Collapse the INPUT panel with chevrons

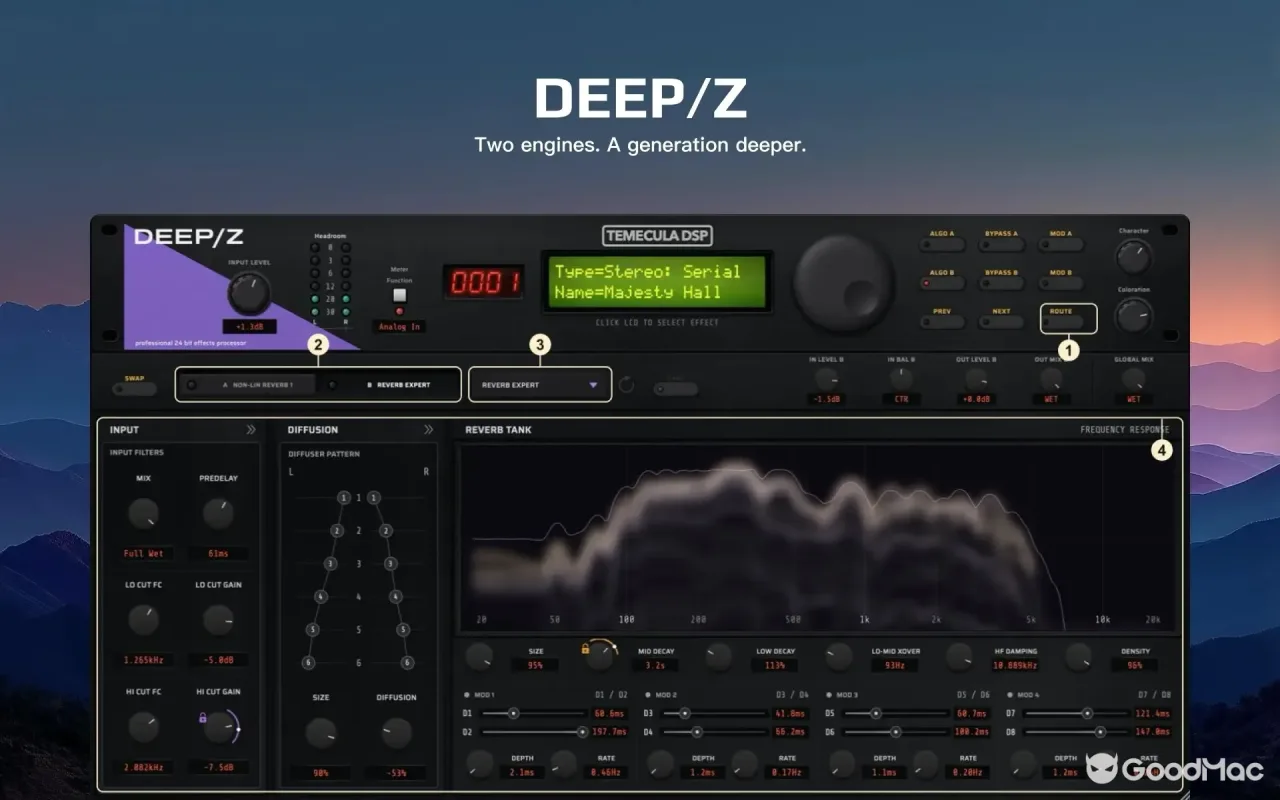tap(251, 430)
